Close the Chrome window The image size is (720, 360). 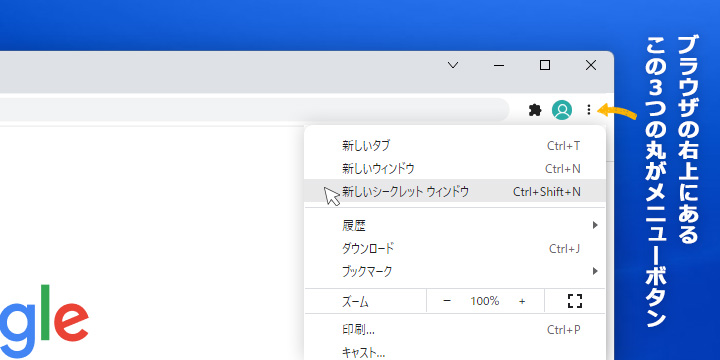(x=591, y=65)
